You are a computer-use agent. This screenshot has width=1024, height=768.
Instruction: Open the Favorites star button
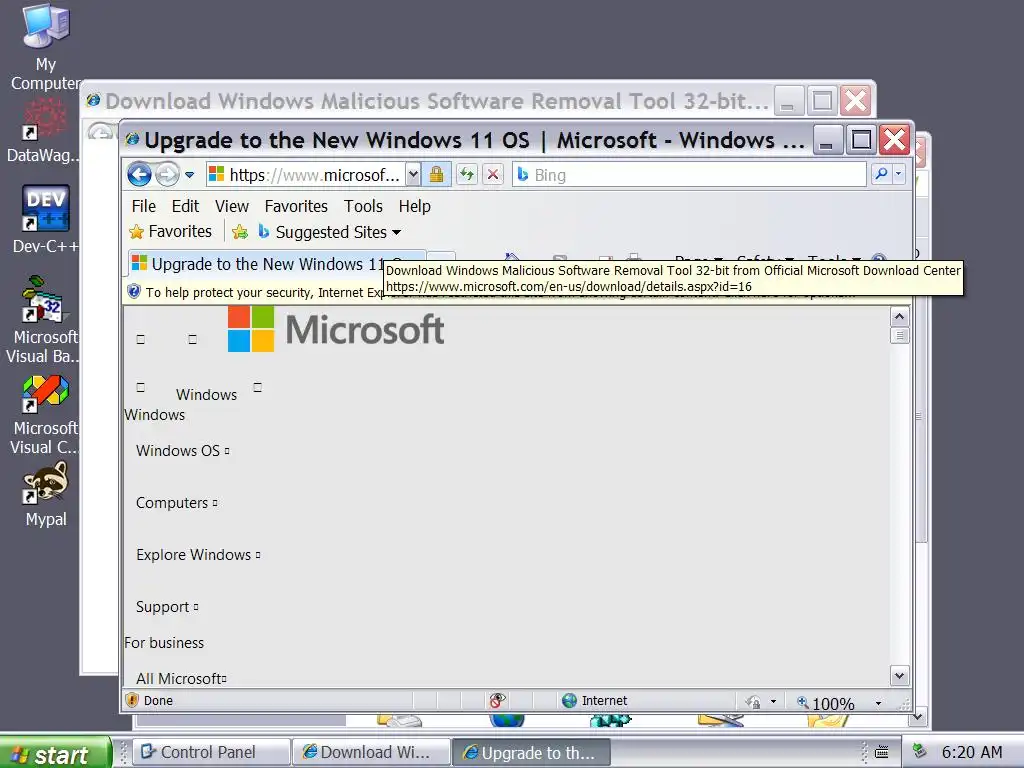pyautogui.click(x=170, y=232)
